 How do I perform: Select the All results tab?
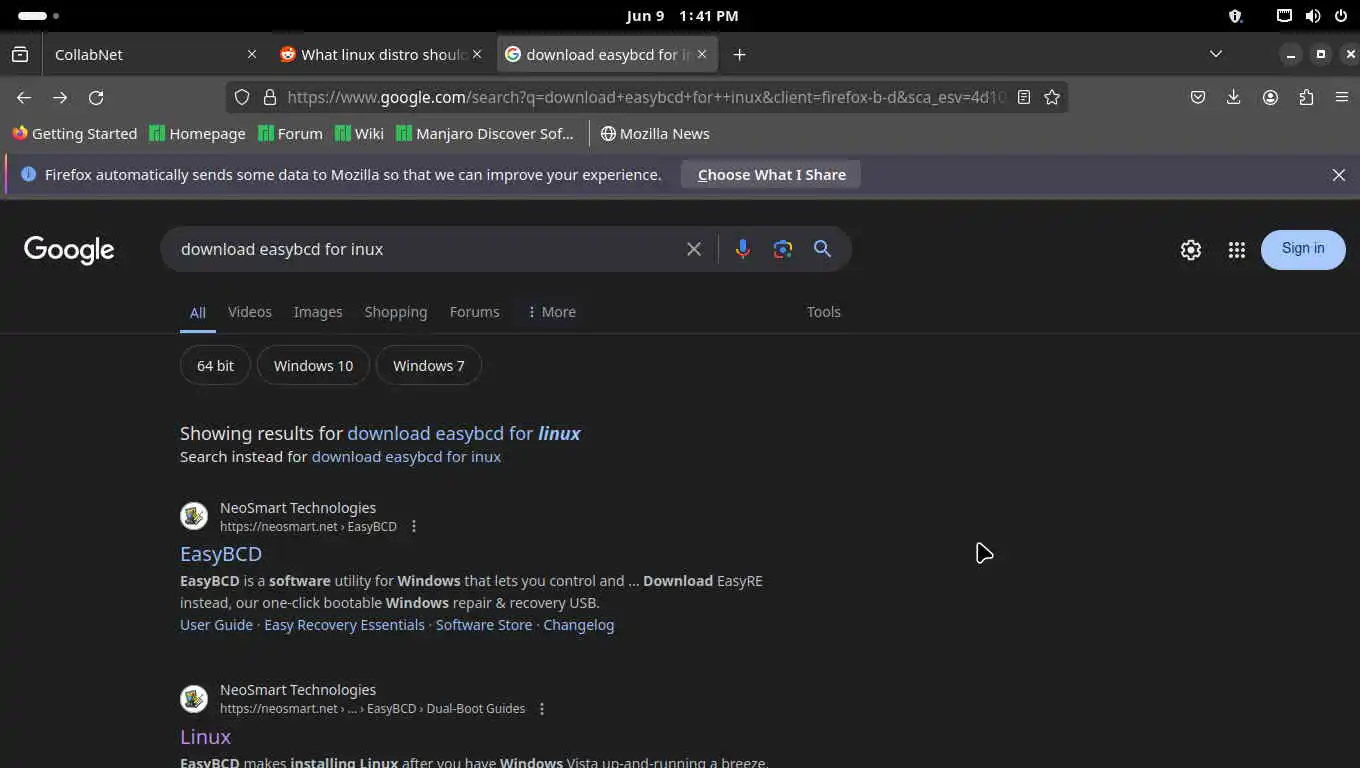198,312
